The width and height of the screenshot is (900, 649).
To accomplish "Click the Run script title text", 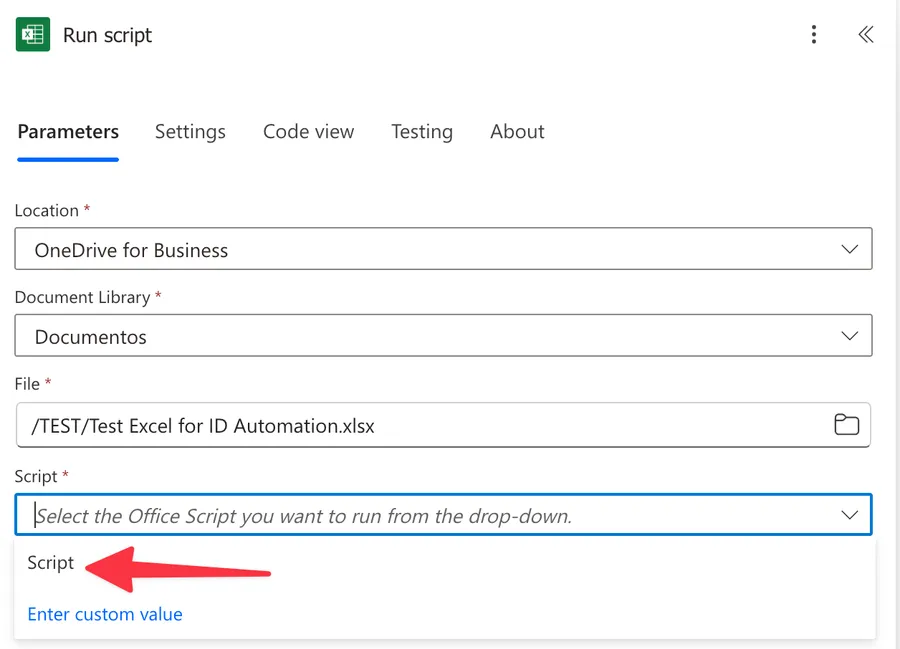I will 105,34.
